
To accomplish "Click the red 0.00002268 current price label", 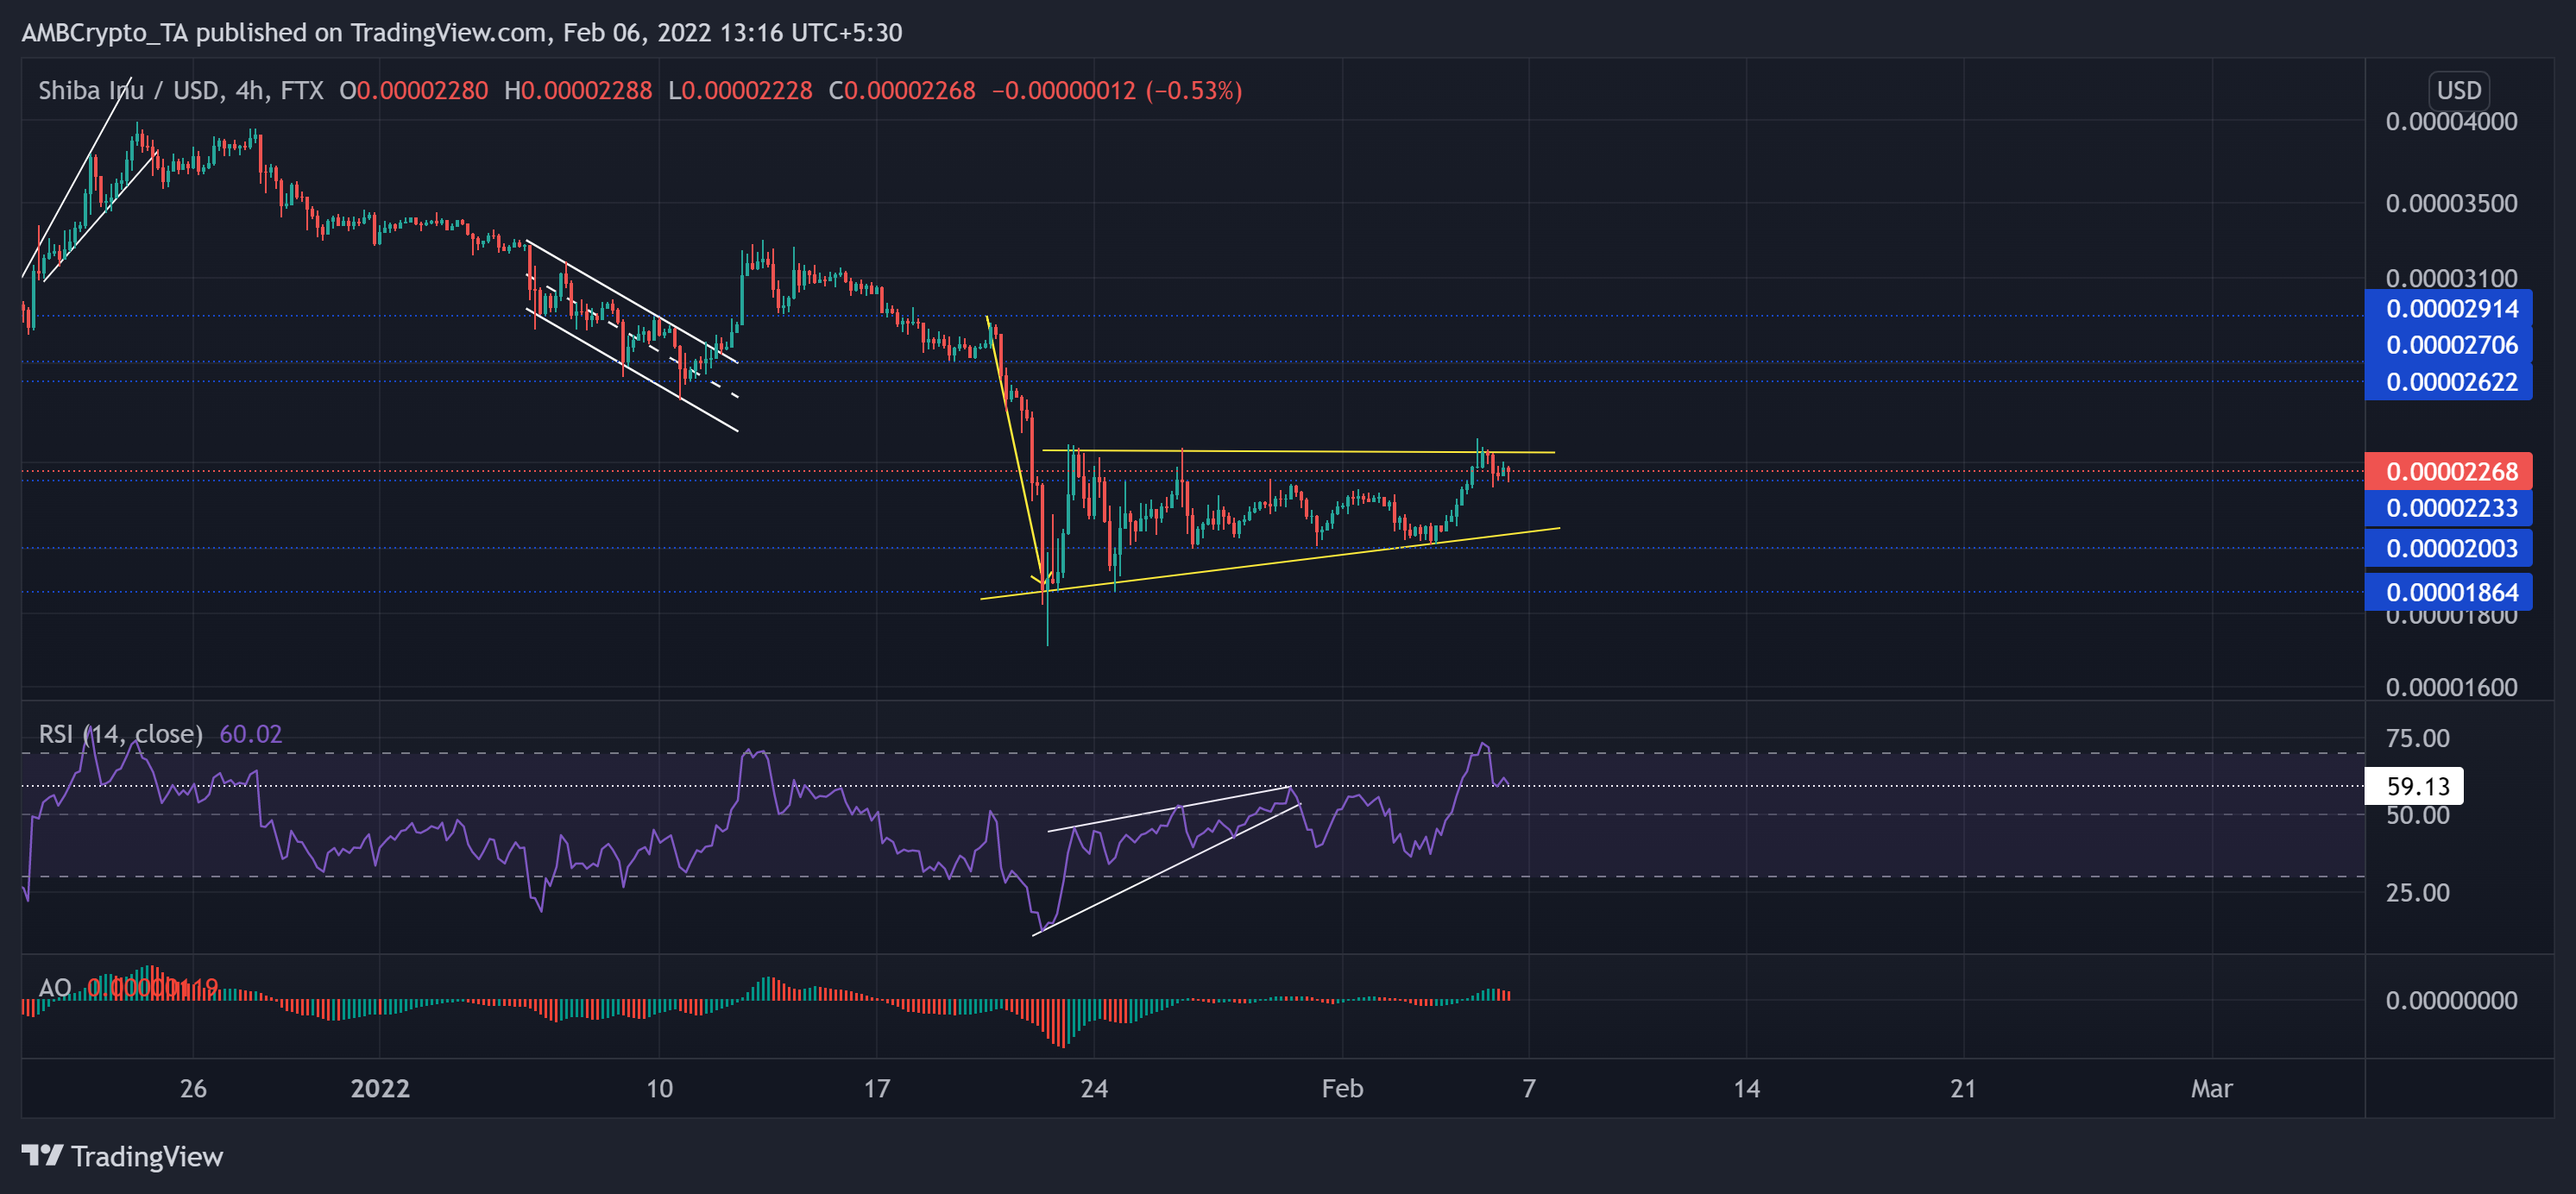I will coord(2448,471).
